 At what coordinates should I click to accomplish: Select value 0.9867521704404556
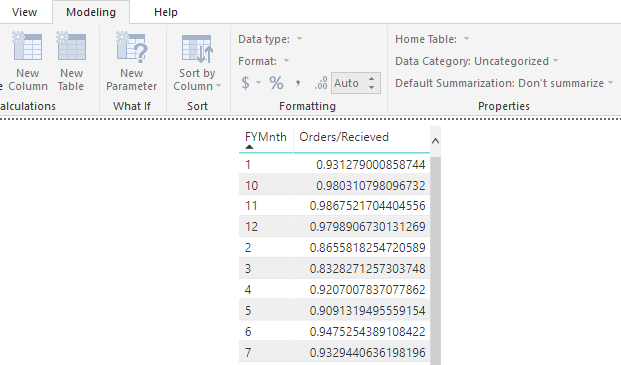click(x=368, y=206)
